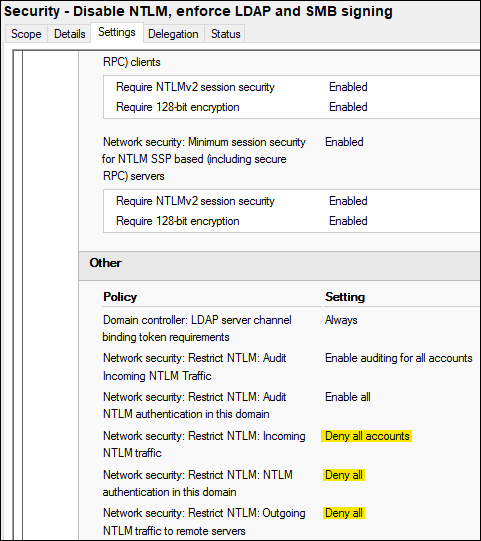Click Enabled for servers 128-bit encryption
The image size is (481, 541).
point(348,221)
